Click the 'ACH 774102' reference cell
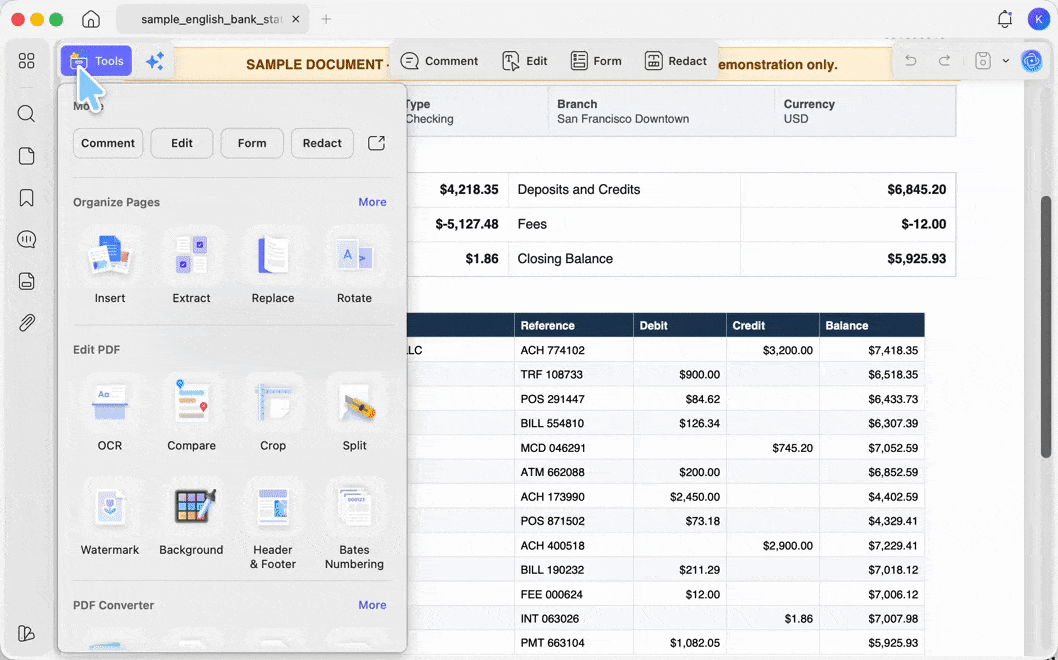 [553, 350]
